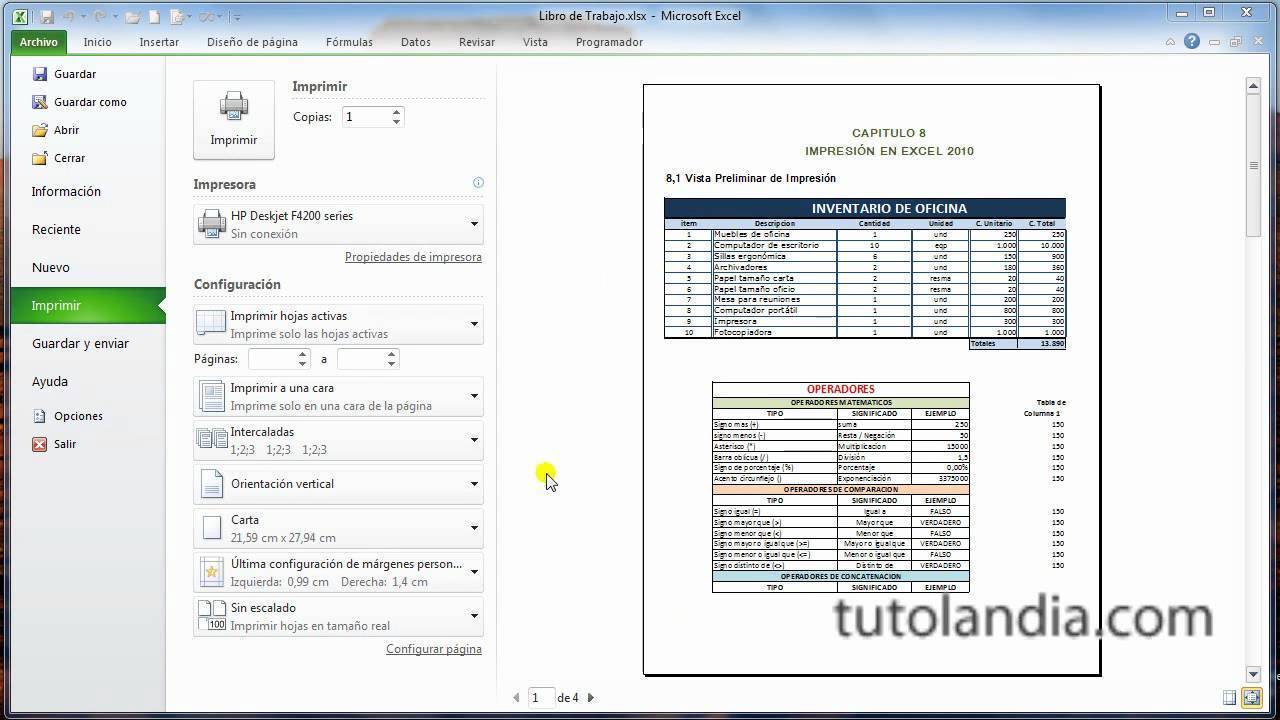Open the Imprimir hojas activas dropdown
This screenshot has width=1280, height=720.
(338, 324)
